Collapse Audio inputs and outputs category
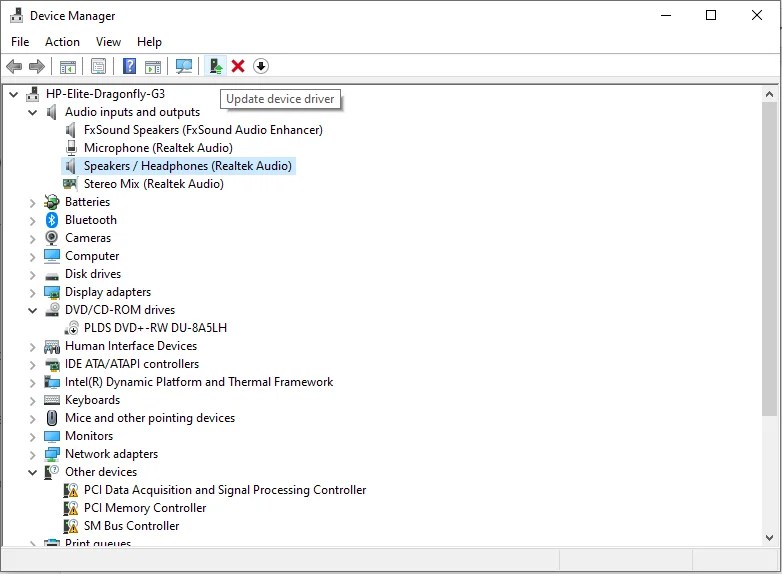Viewport: 782px width, 574px height. coord(32,112)
